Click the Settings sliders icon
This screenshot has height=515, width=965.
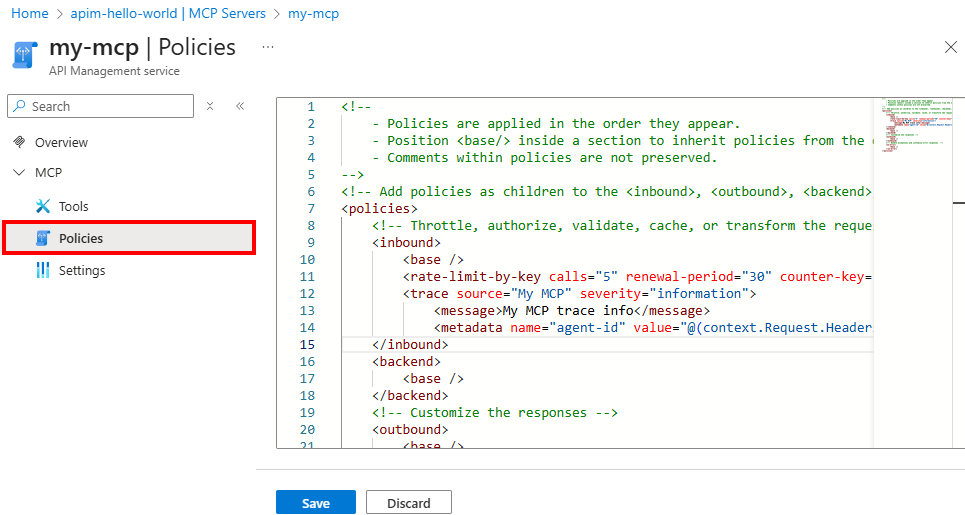coord(42,270)
